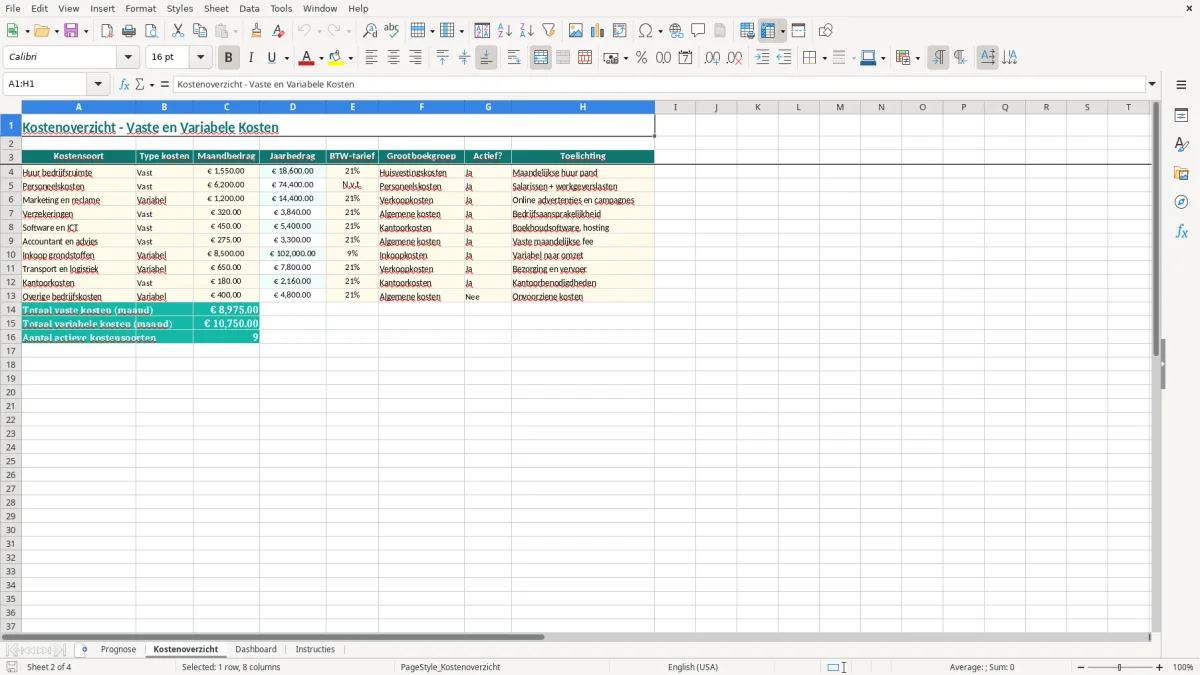
Task: Click the formula equals button
Action: [165, 84]
